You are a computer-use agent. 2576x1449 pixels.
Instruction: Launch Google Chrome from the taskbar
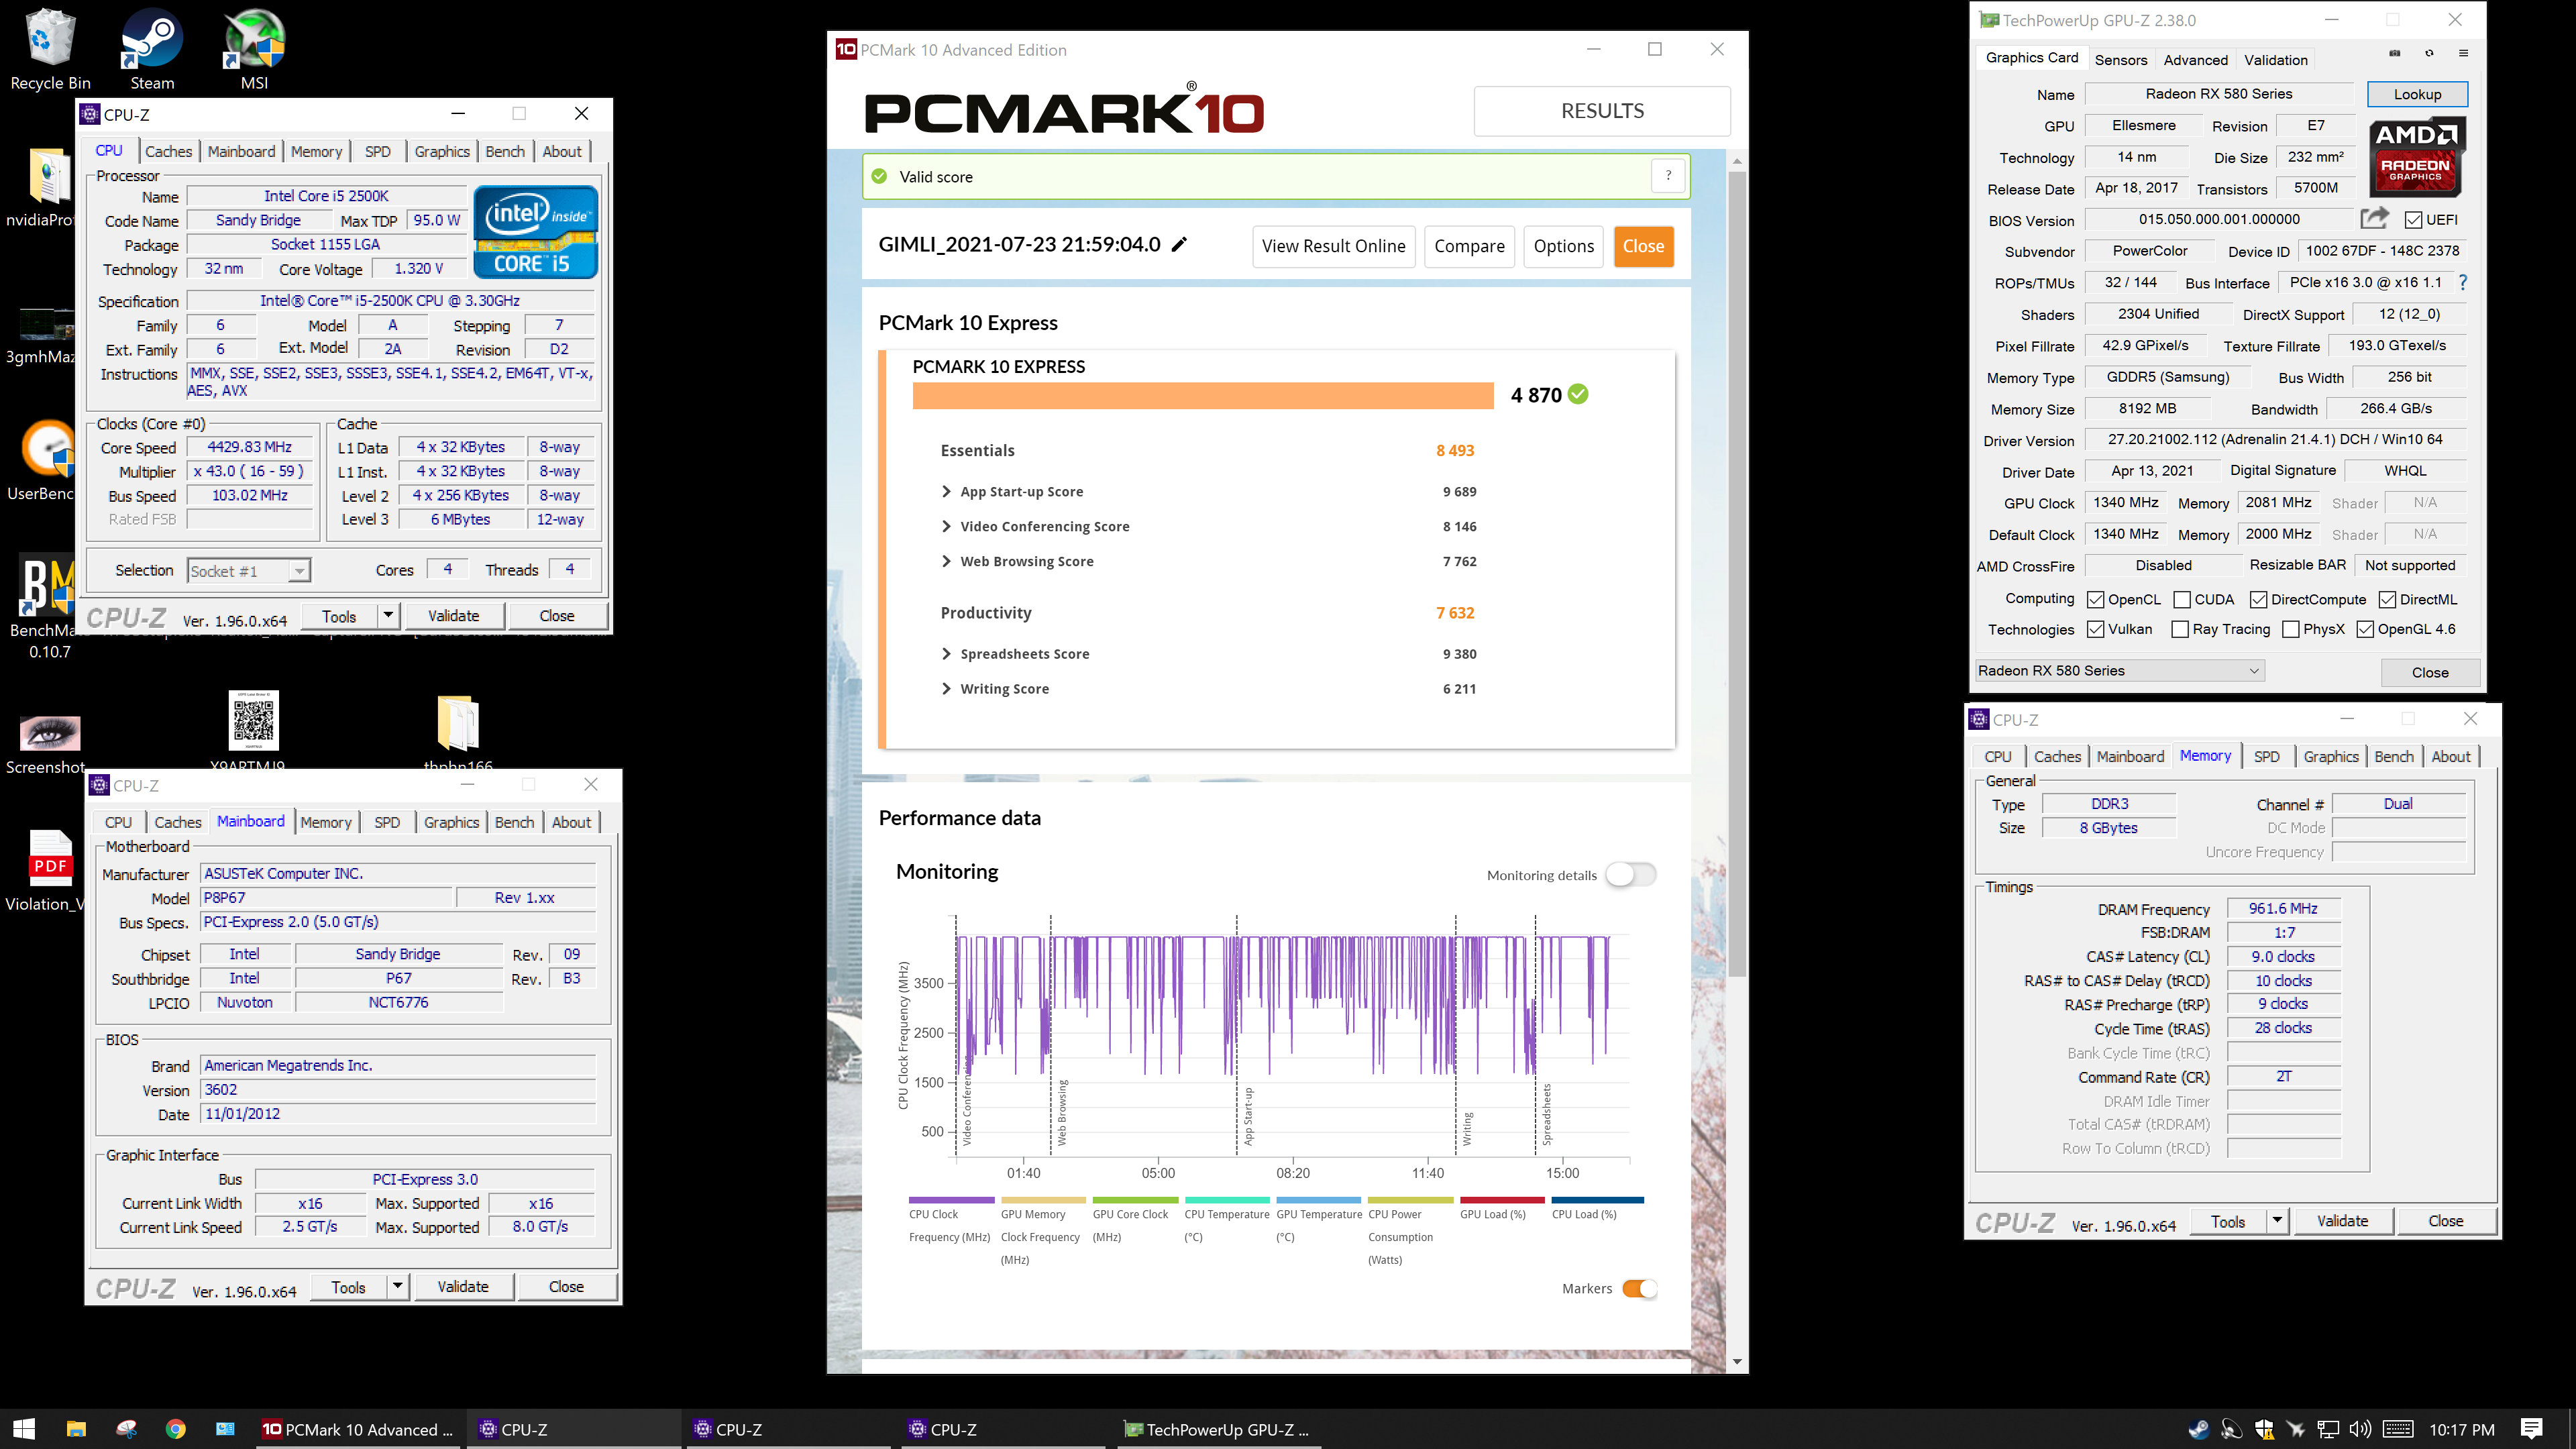point(176,1429)
